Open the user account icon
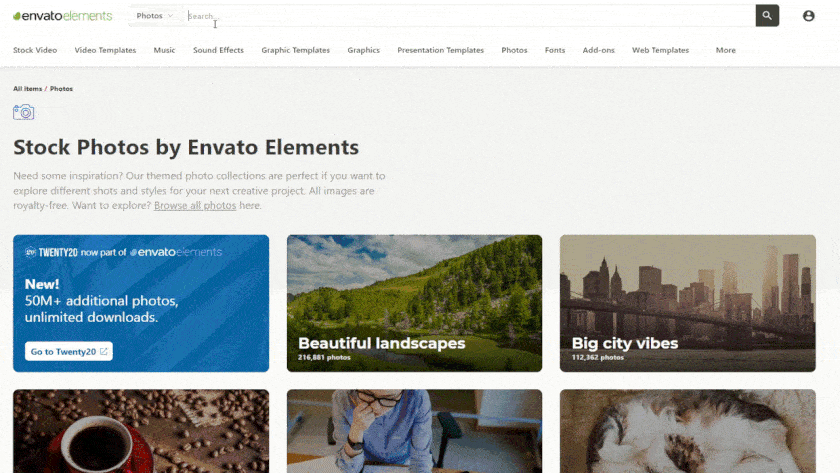The height and width of the screenshot is (473, 840). 808,16
